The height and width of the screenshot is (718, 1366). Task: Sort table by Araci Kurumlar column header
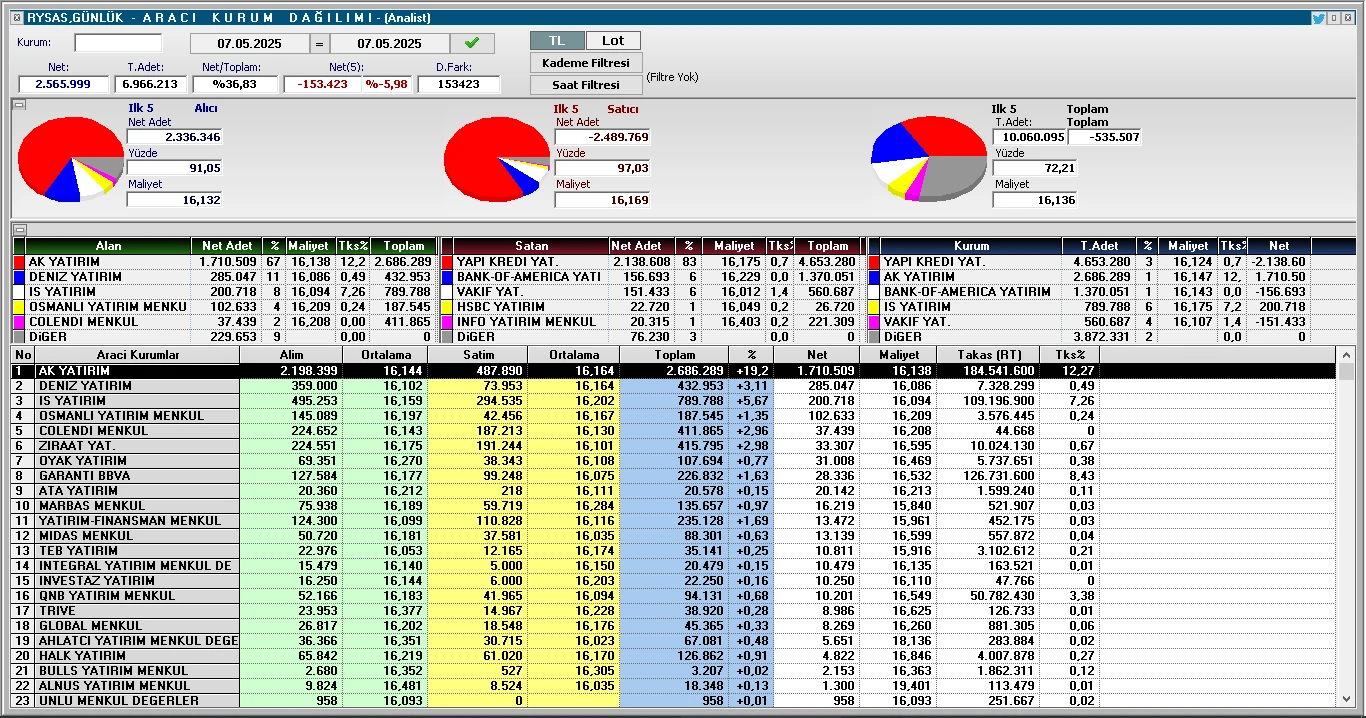138,355
